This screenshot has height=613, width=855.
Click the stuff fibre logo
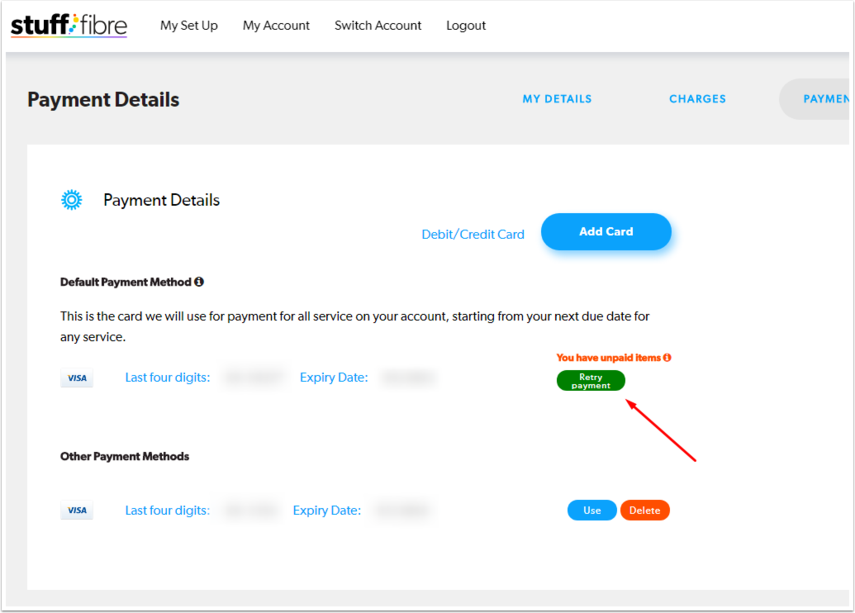(67, 24)
